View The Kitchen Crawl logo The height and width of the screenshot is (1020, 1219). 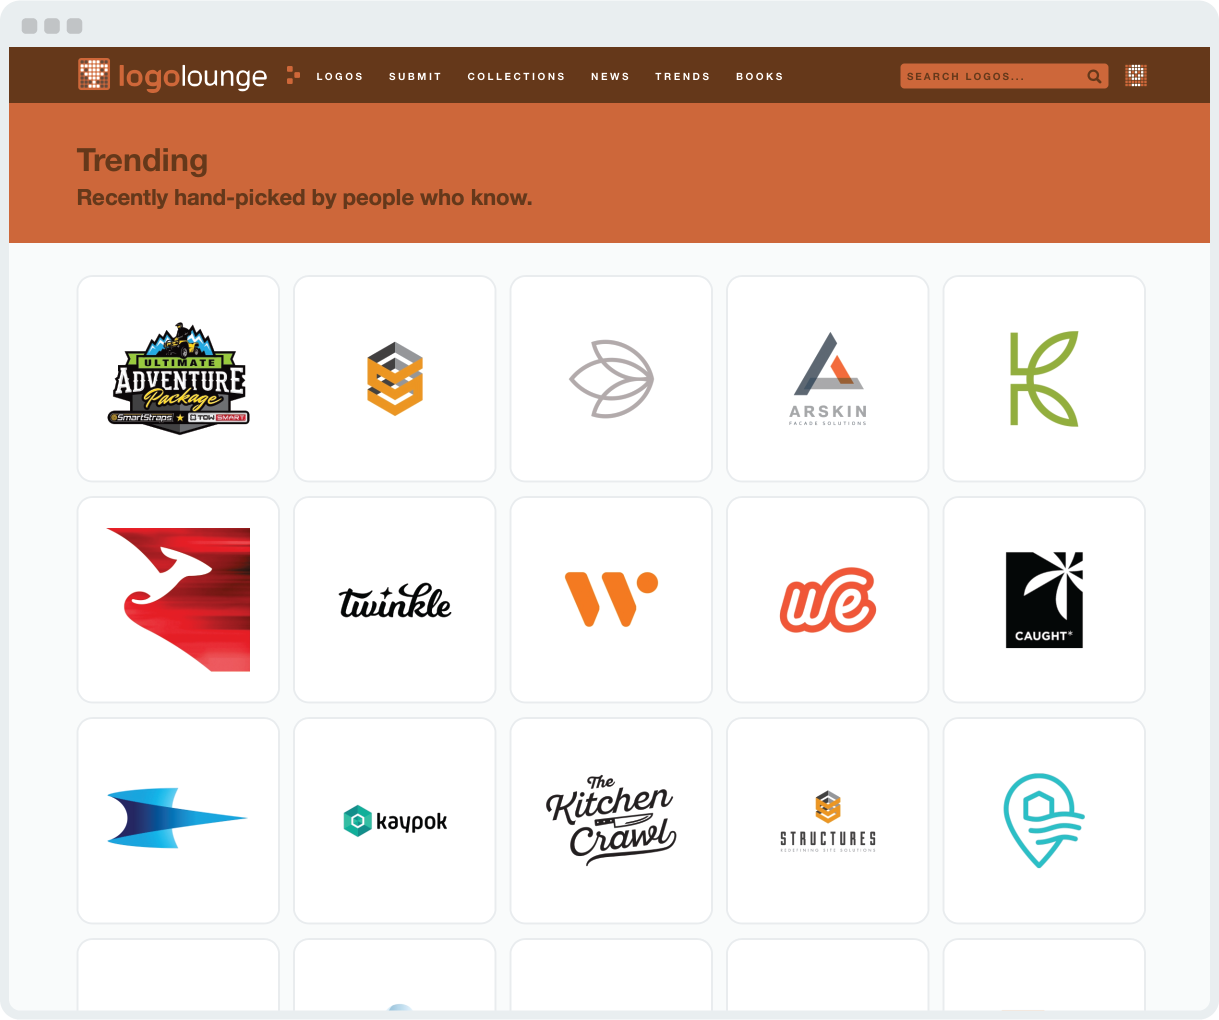pyautogui.click(x=611, y=821)
